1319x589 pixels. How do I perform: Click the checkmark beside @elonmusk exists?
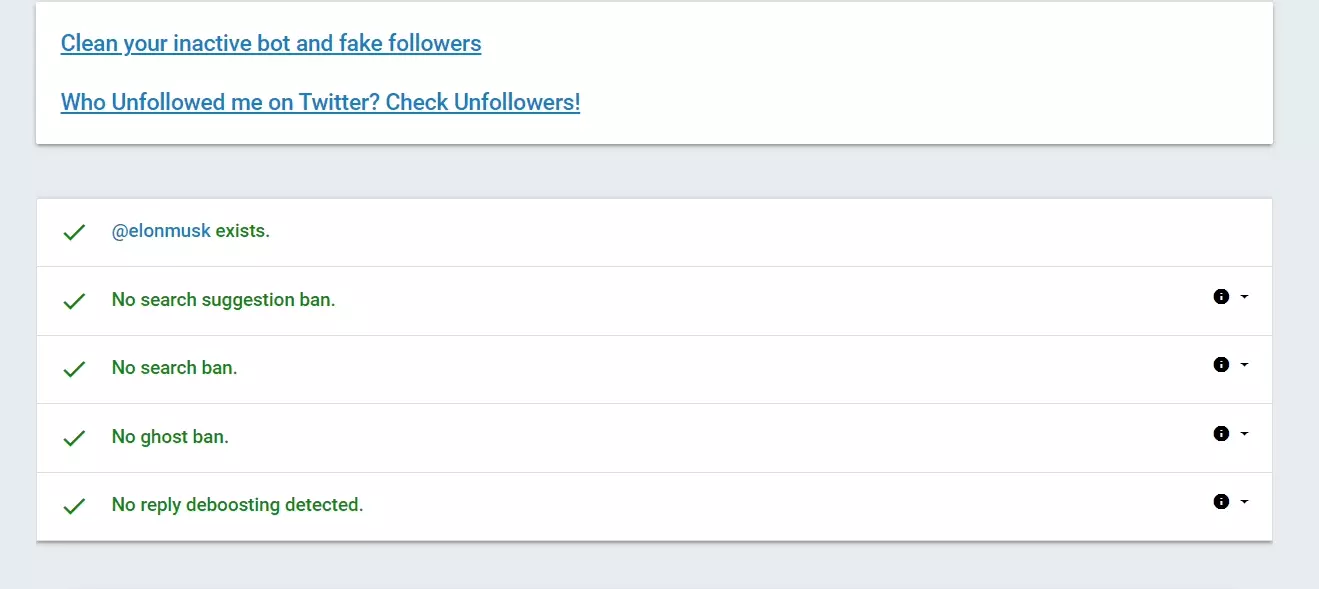(74, 231)
